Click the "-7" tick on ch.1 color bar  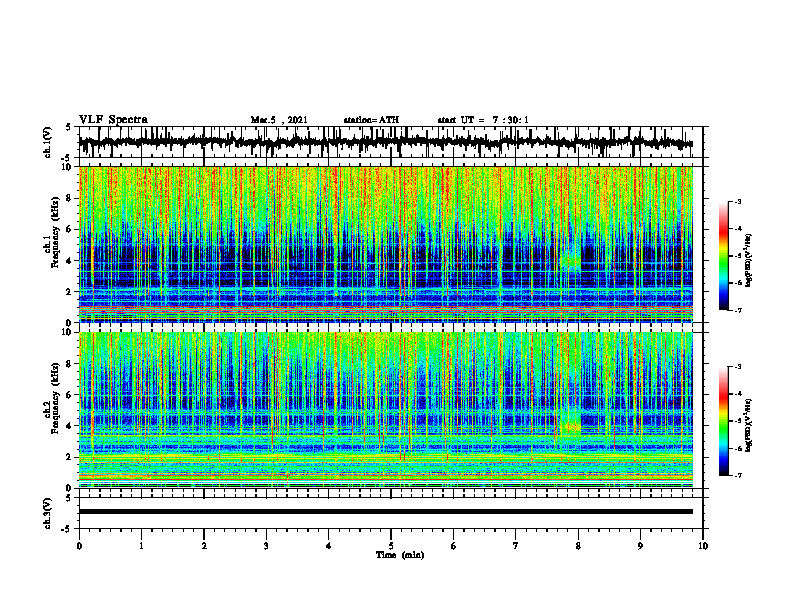tap(738, 310)
